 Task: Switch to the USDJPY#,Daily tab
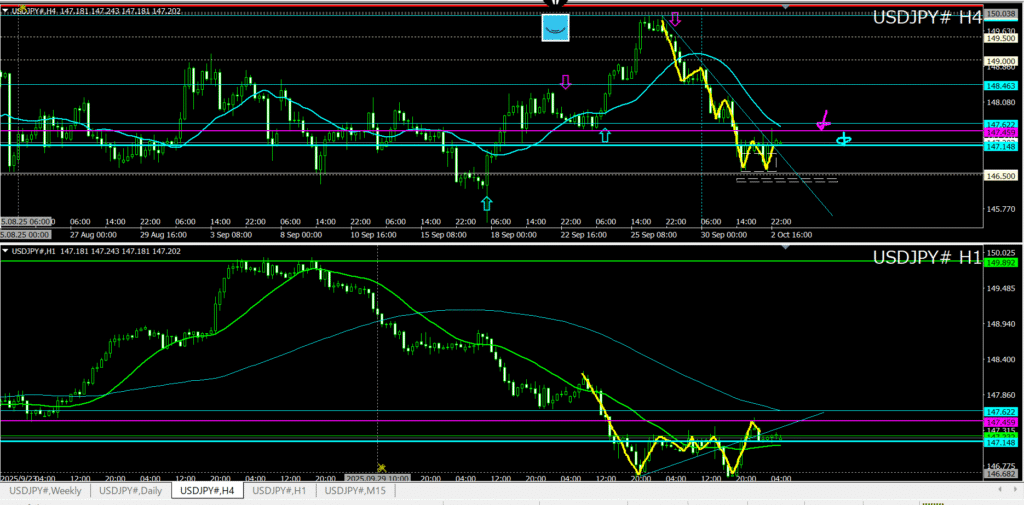pyautogui.click(x=131, y=491)
